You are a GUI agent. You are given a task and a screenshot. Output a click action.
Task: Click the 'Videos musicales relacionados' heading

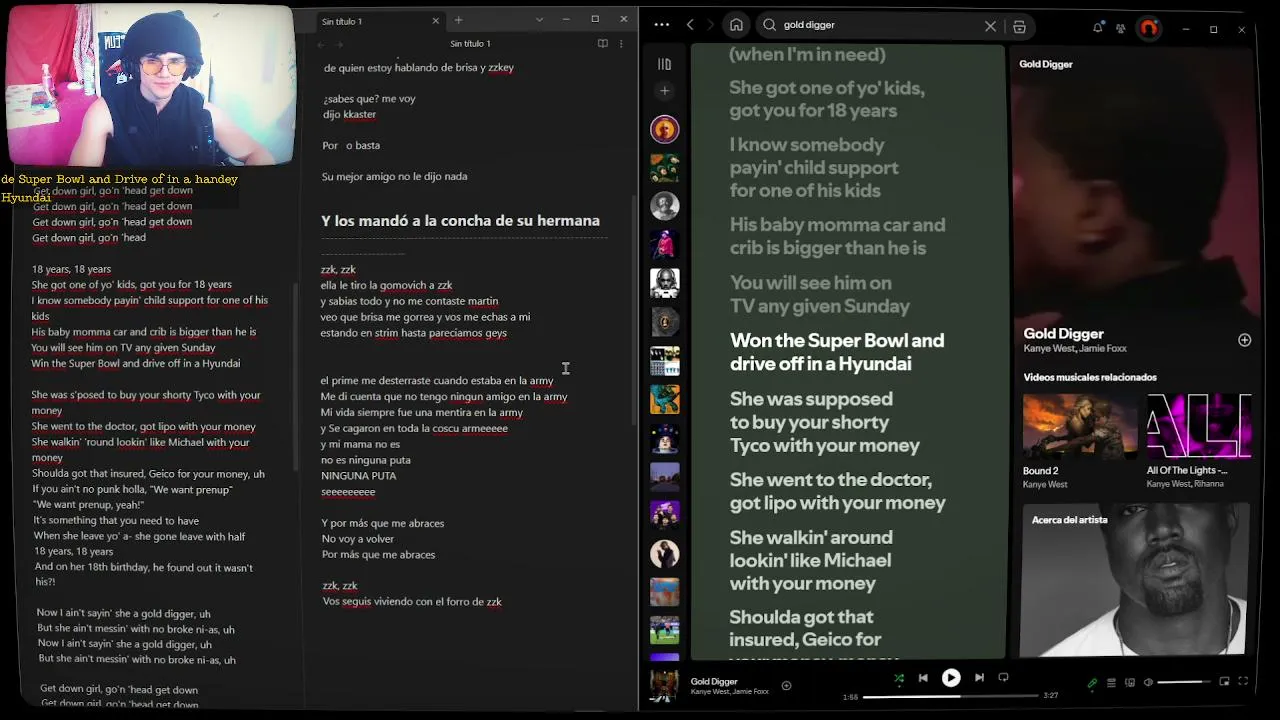click(1089, 378)
